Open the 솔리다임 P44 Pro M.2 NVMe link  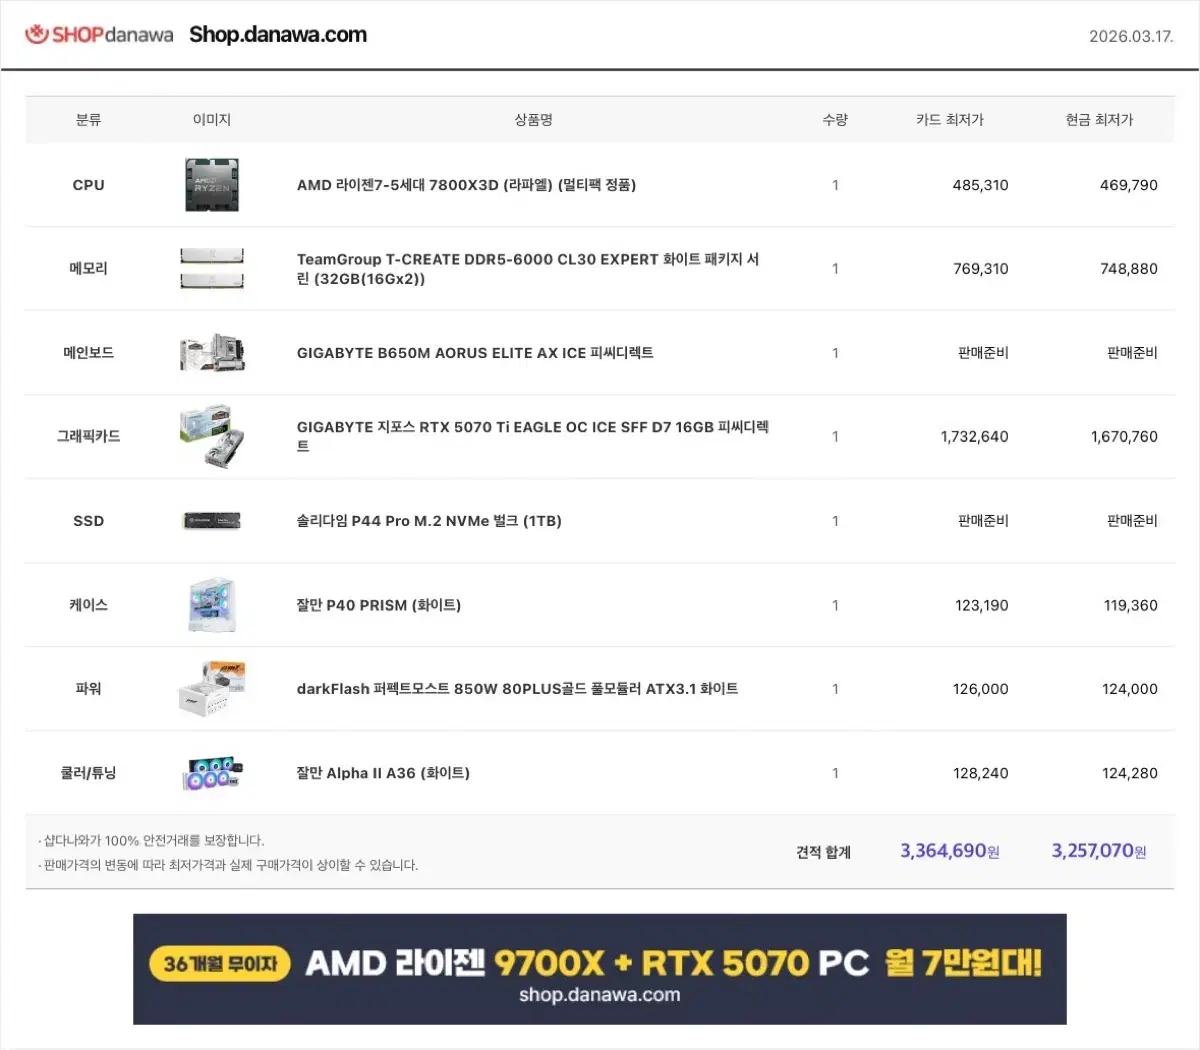[x=429, y=521]
